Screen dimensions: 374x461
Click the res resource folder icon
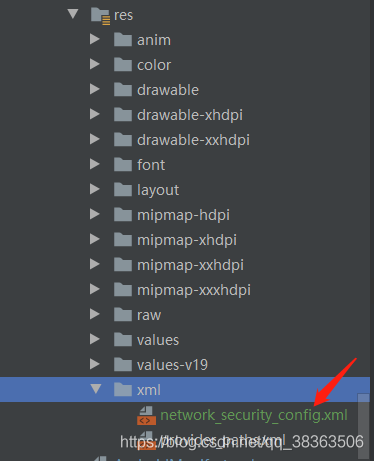pos(100,16)
